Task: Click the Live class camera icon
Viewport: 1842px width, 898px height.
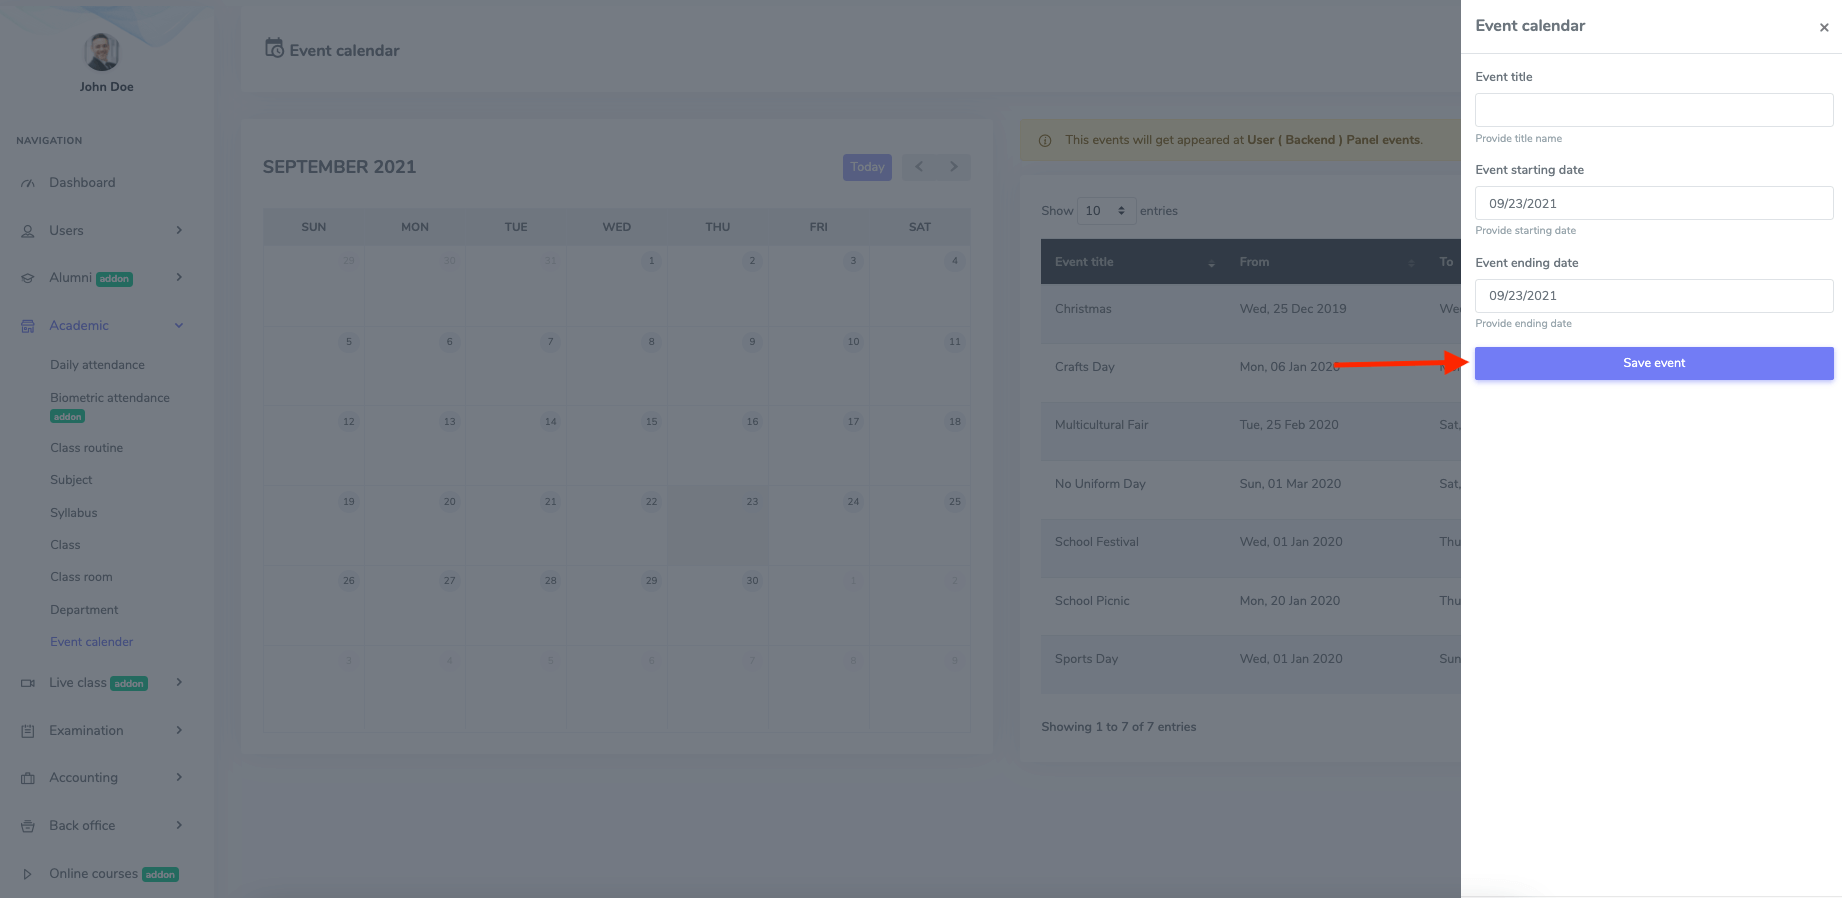Action: click(x=28, y=683)
